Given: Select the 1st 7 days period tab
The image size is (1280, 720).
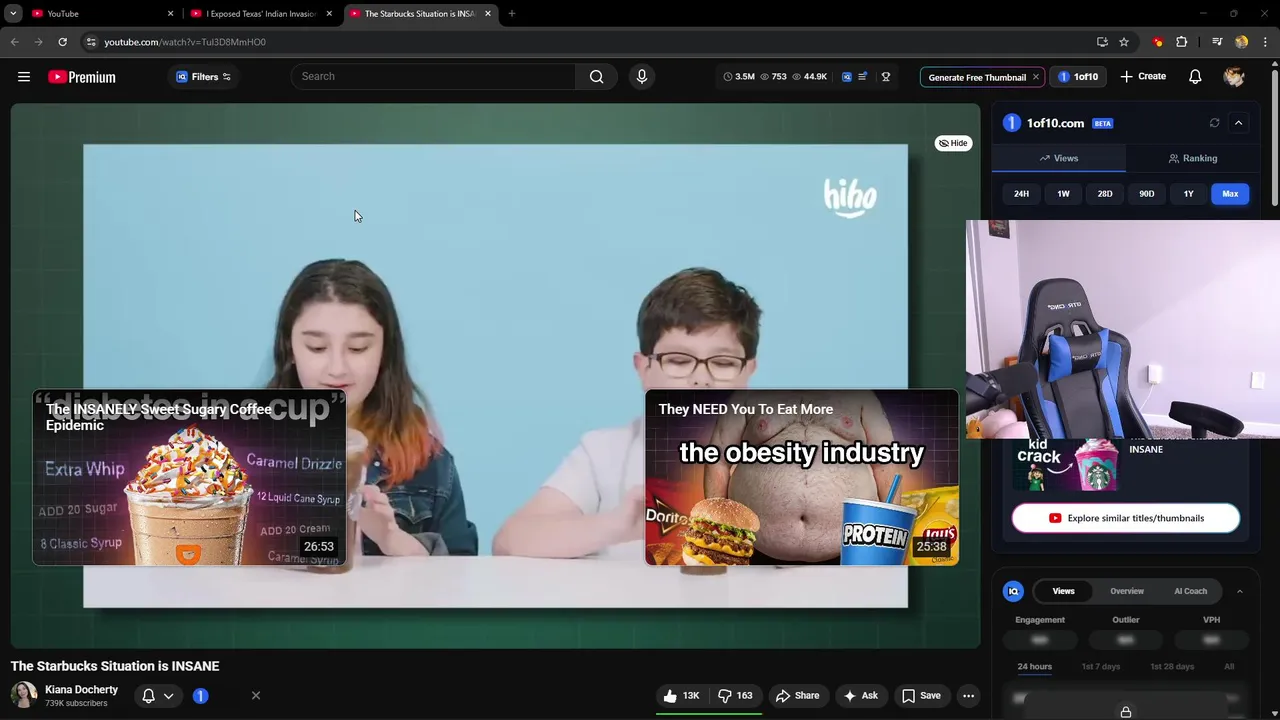Looking at the screenshot, I should [x=1101, y=666].
